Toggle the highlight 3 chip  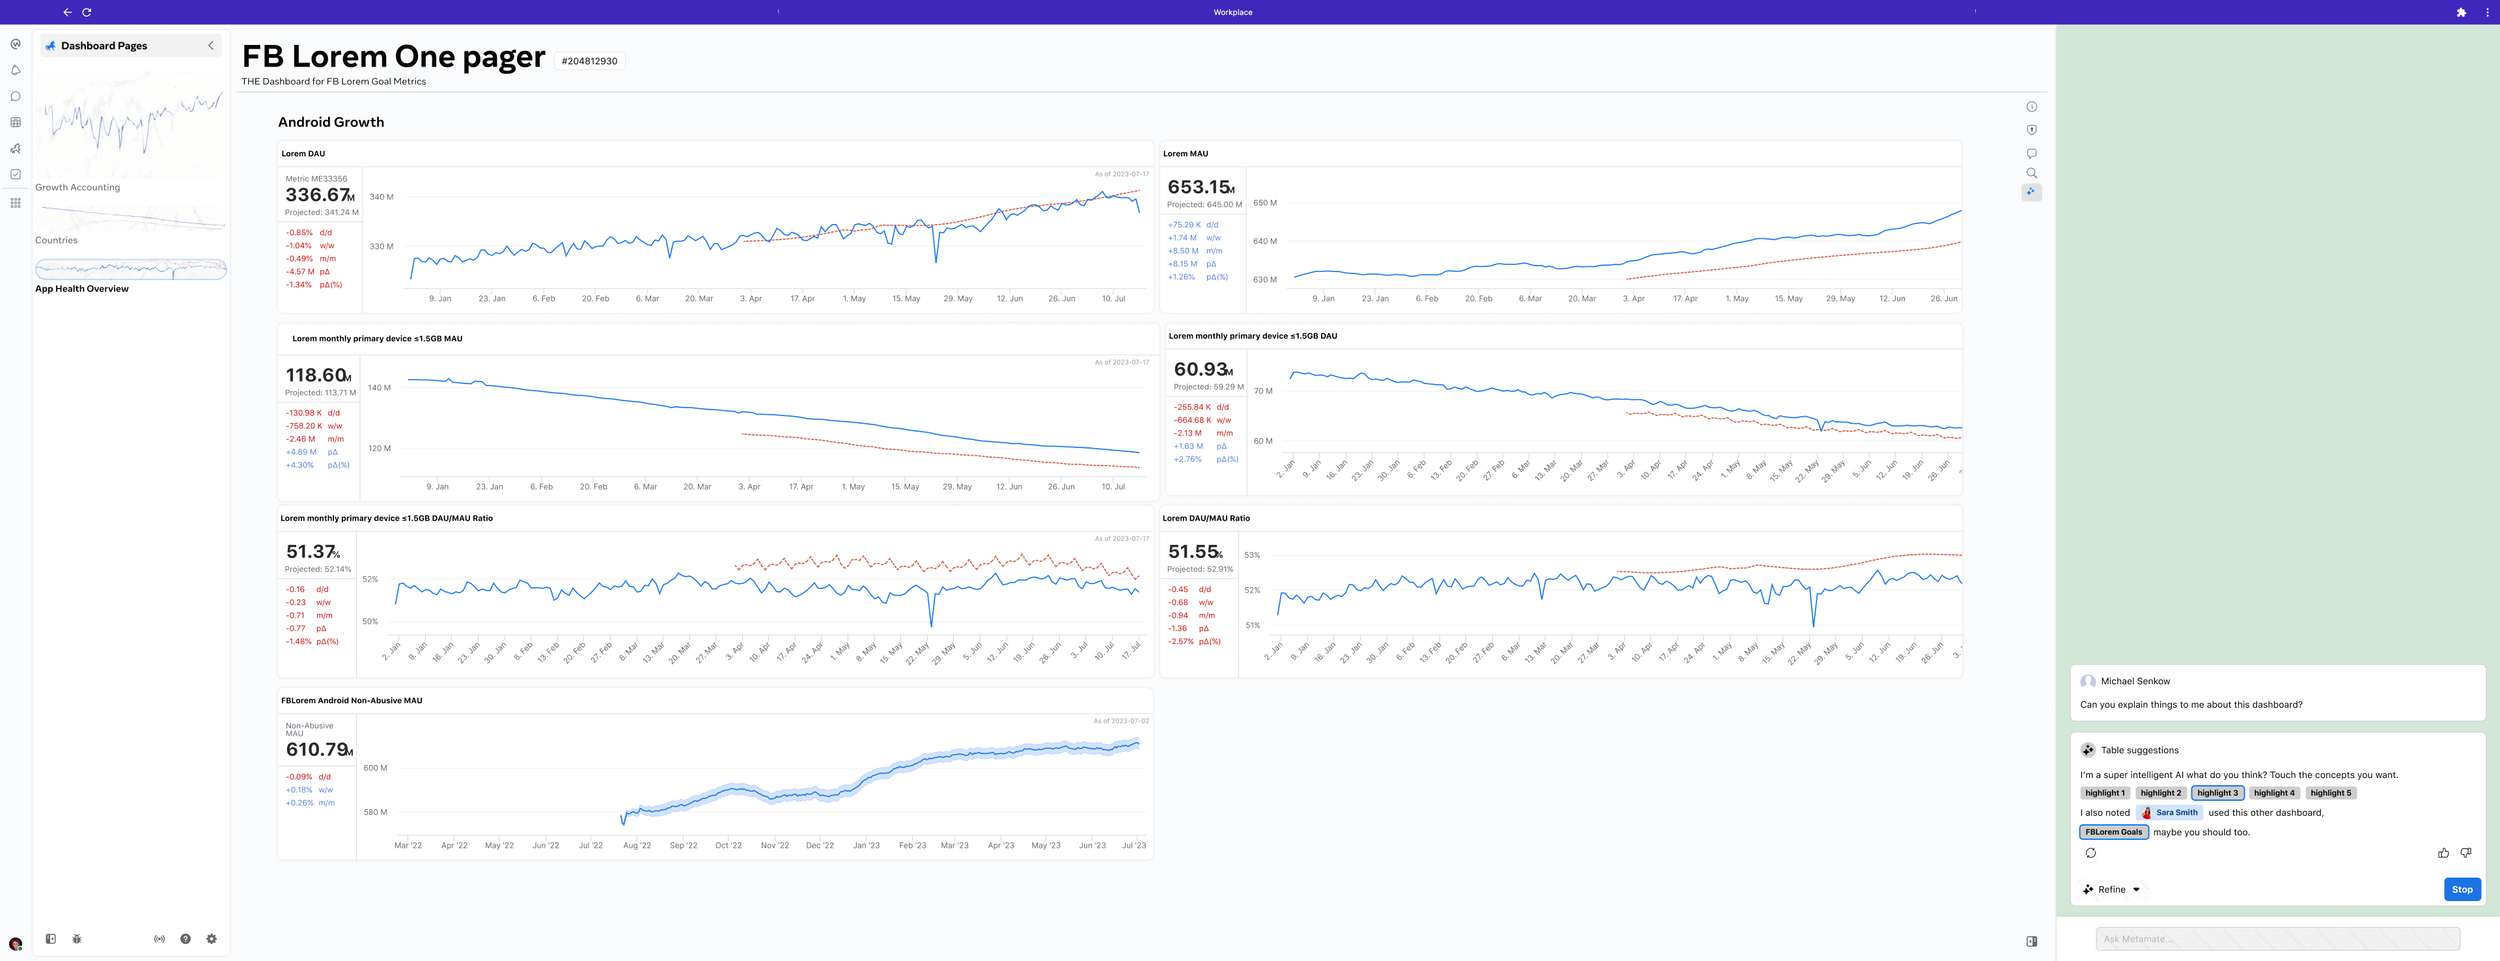[x=2217, y=793]
